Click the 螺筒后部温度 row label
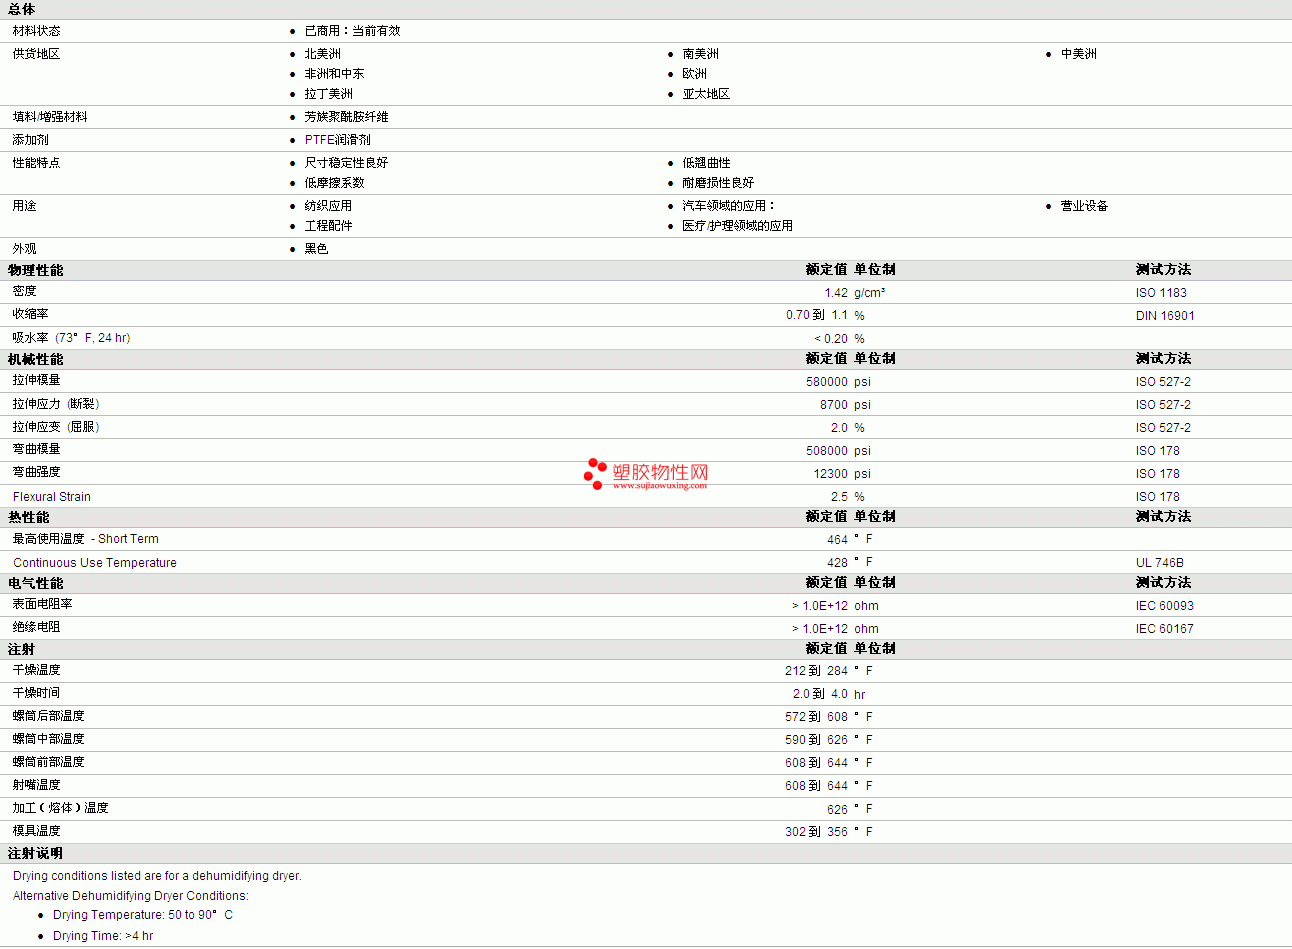The width and height of the screenshot is (1292, 949). (x=48, y=716)
